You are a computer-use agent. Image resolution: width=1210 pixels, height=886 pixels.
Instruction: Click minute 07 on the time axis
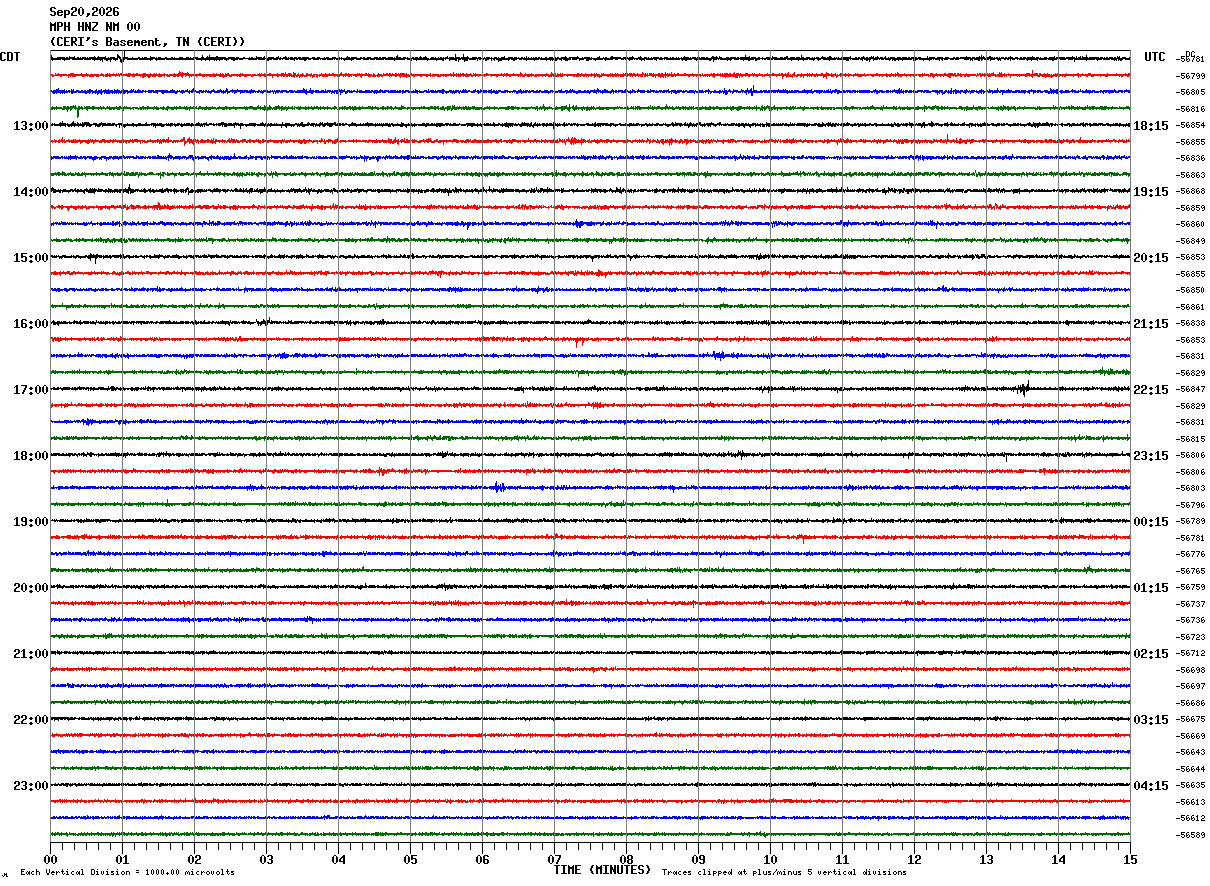click(554, 859)
